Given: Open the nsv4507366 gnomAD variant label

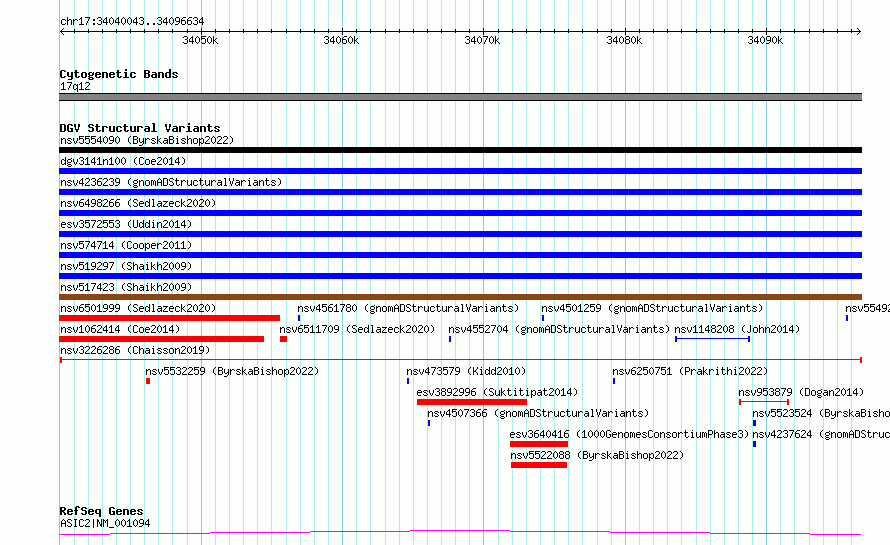Looking at the screenshot, I should [538, 413].
